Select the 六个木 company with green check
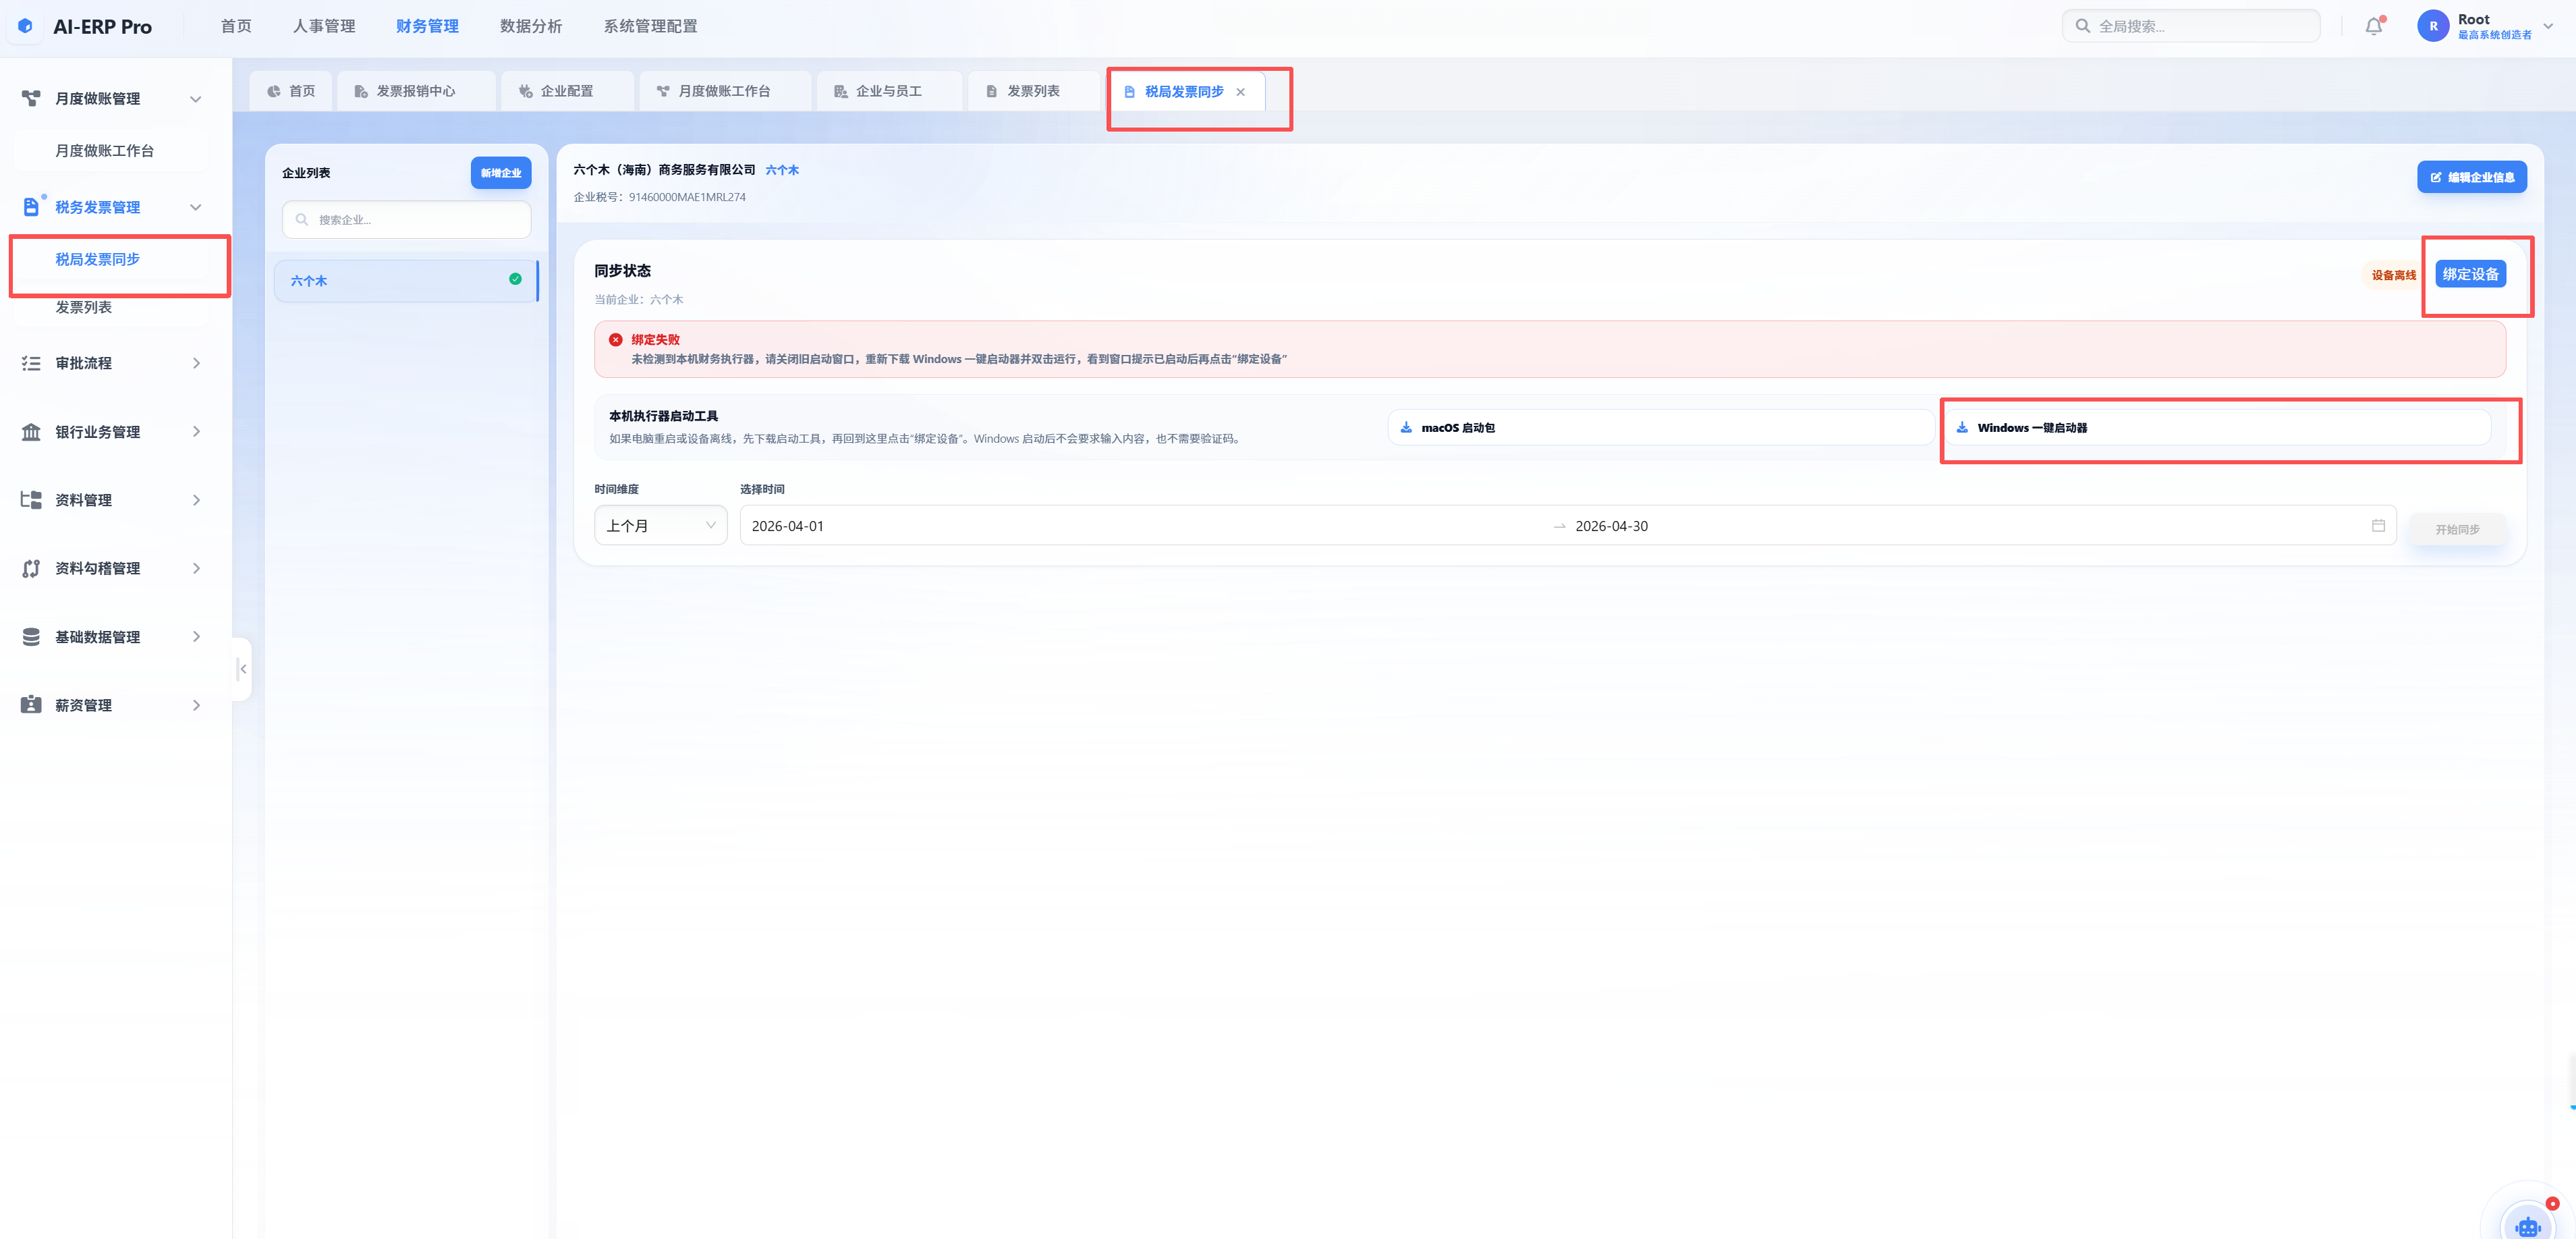The image size is (2576, 1239). click(406, 281)
